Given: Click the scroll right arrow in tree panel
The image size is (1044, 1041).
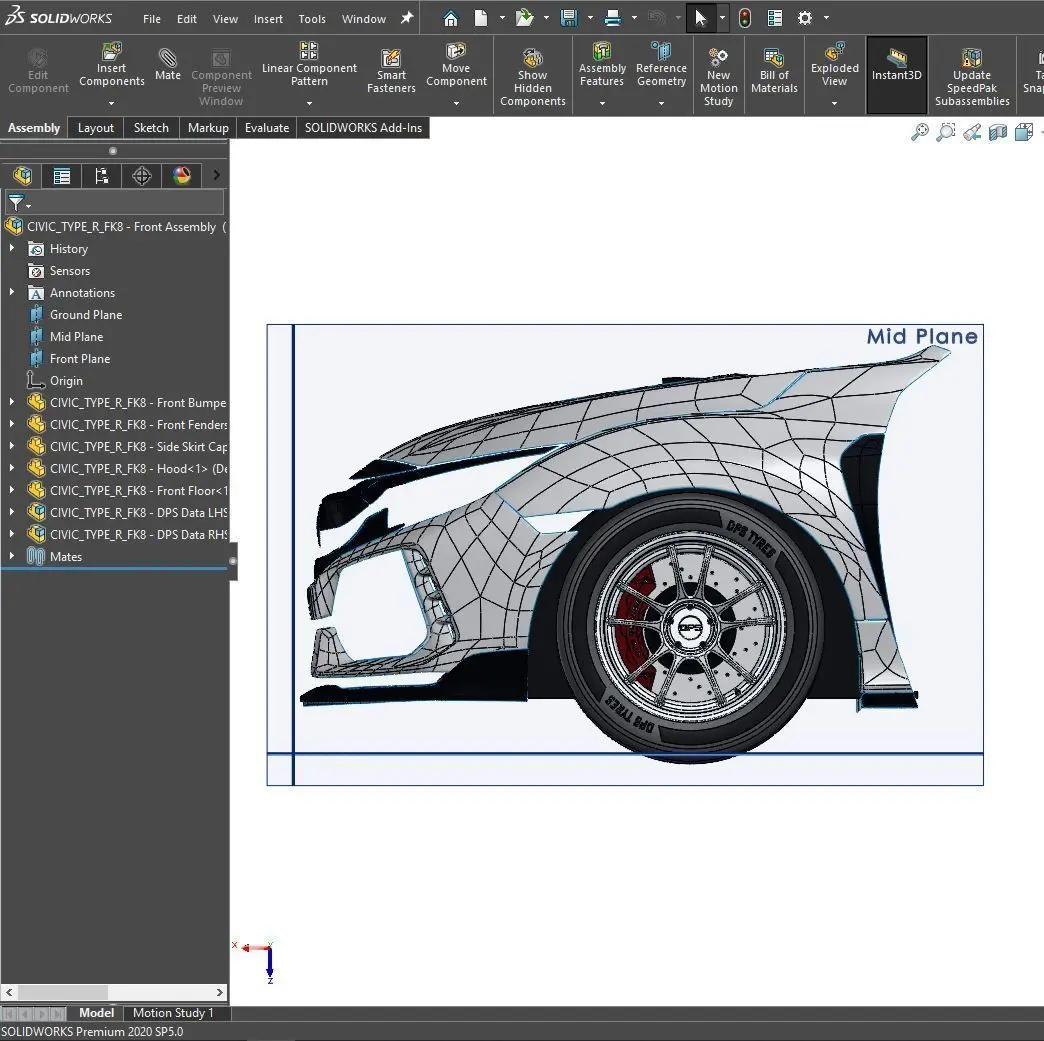Looking at the screenshot, I should (220, 992).
